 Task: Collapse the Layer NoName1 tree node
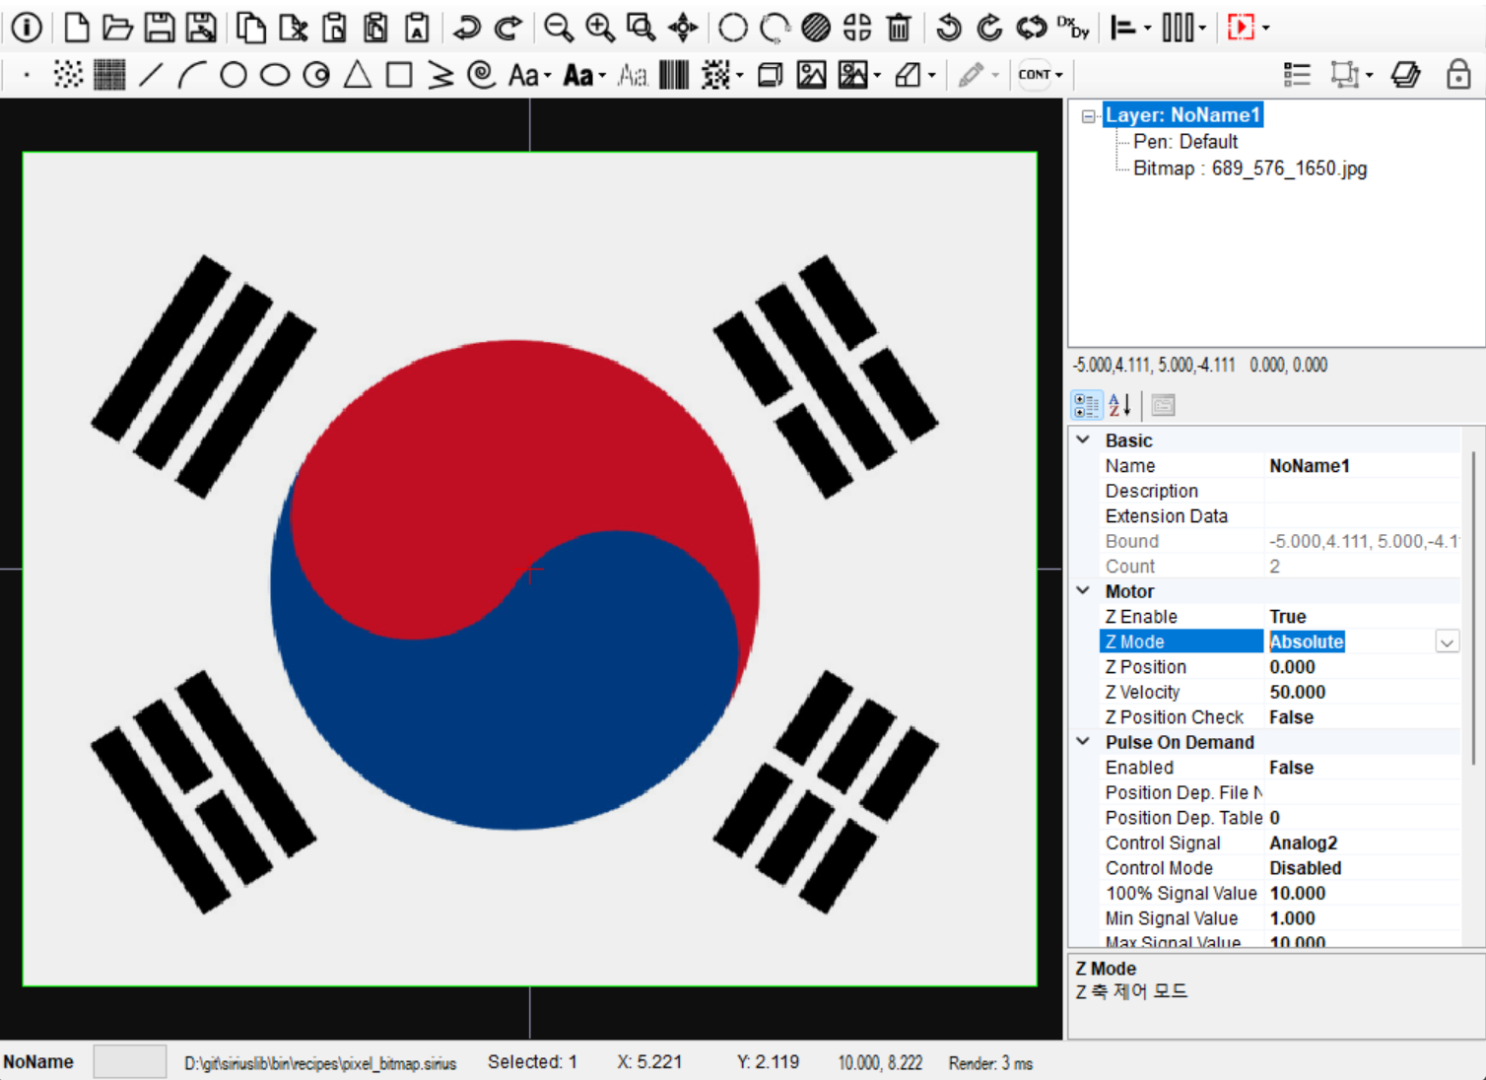click(1088, 116)
